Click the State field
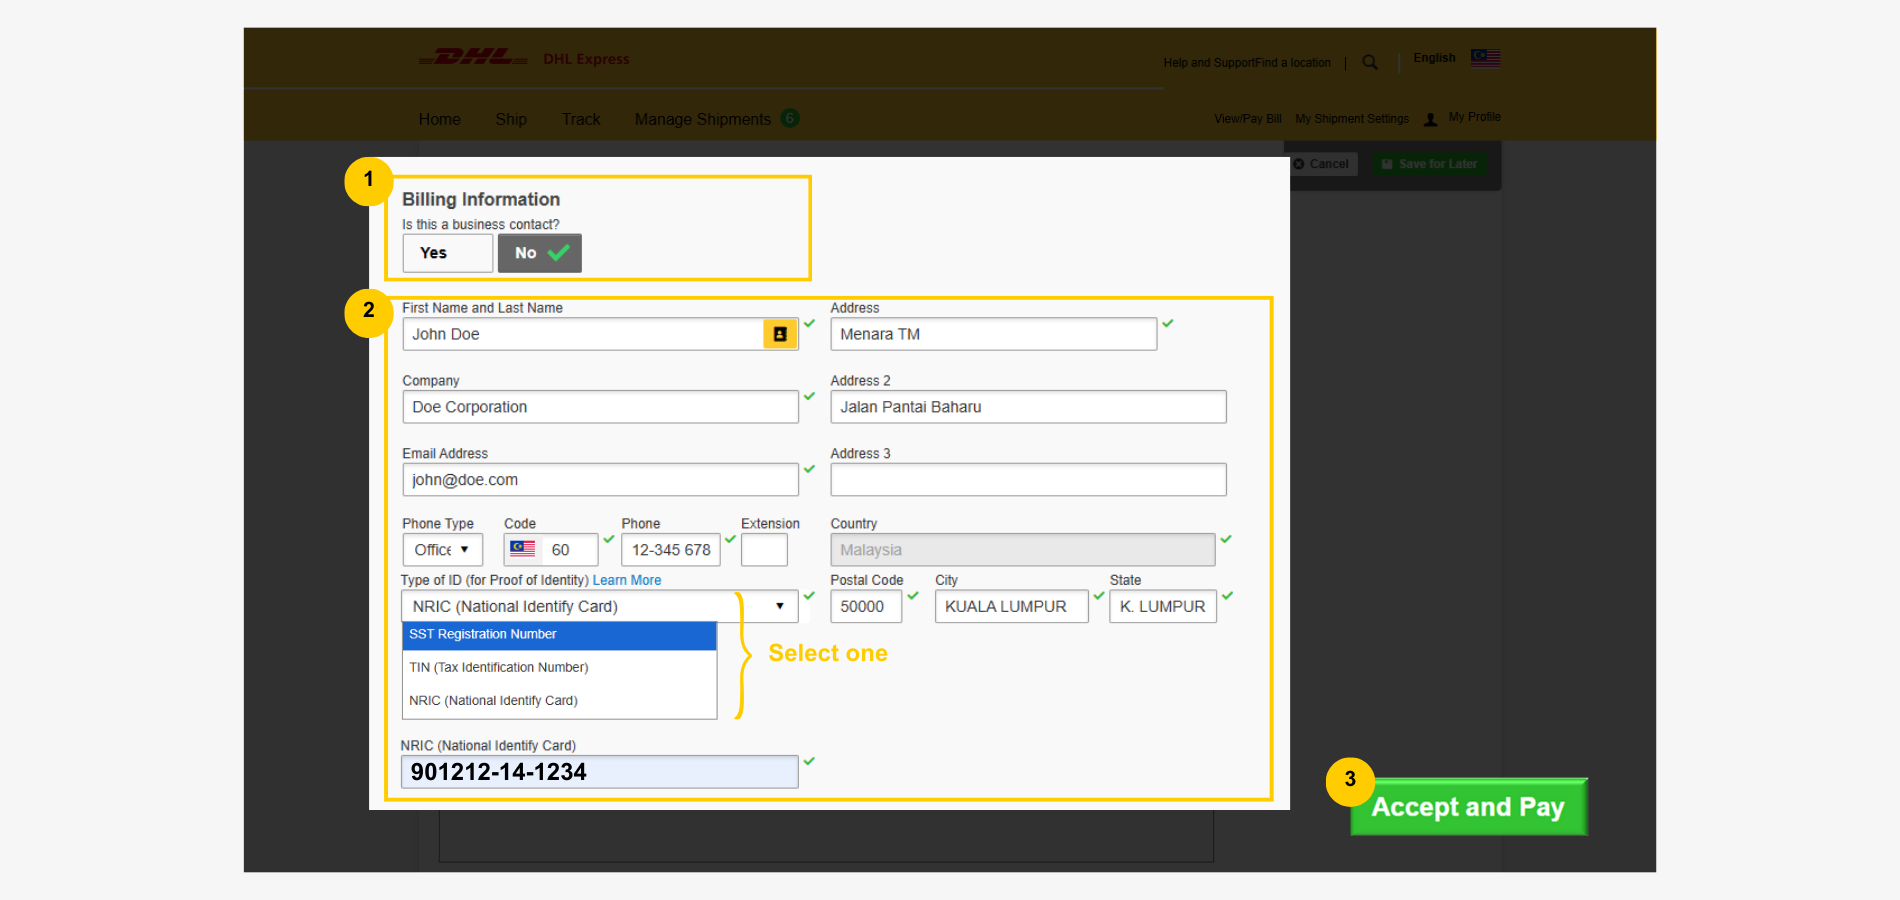This screenshot has height=900, width=1900. (1163, 606)
